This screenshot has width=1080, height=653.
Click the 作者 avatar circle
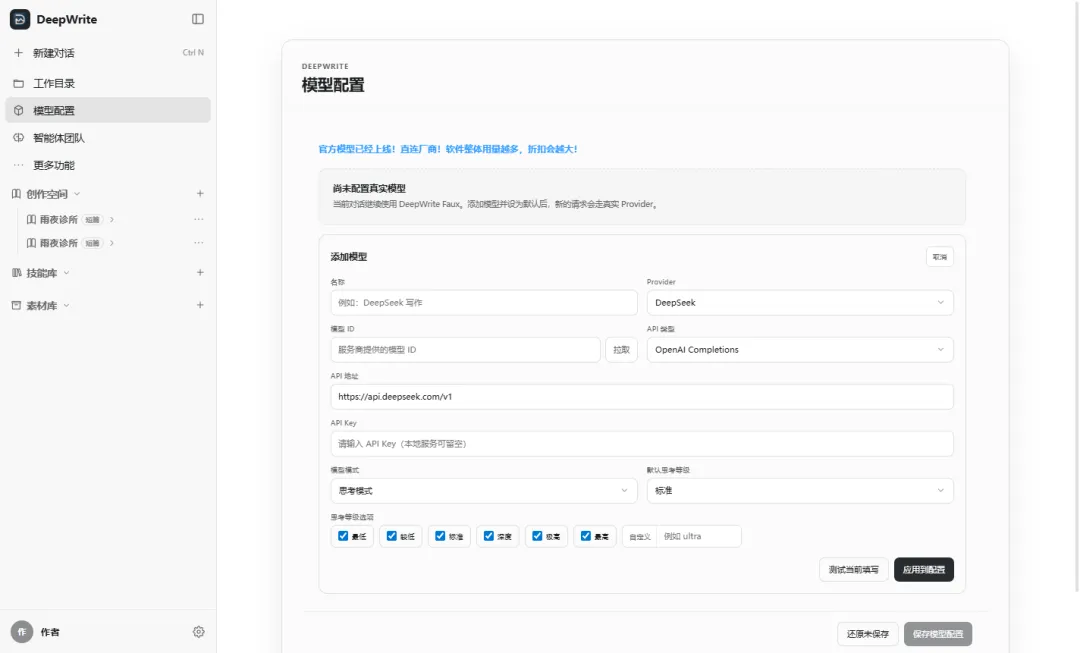(x=22, y=632)
